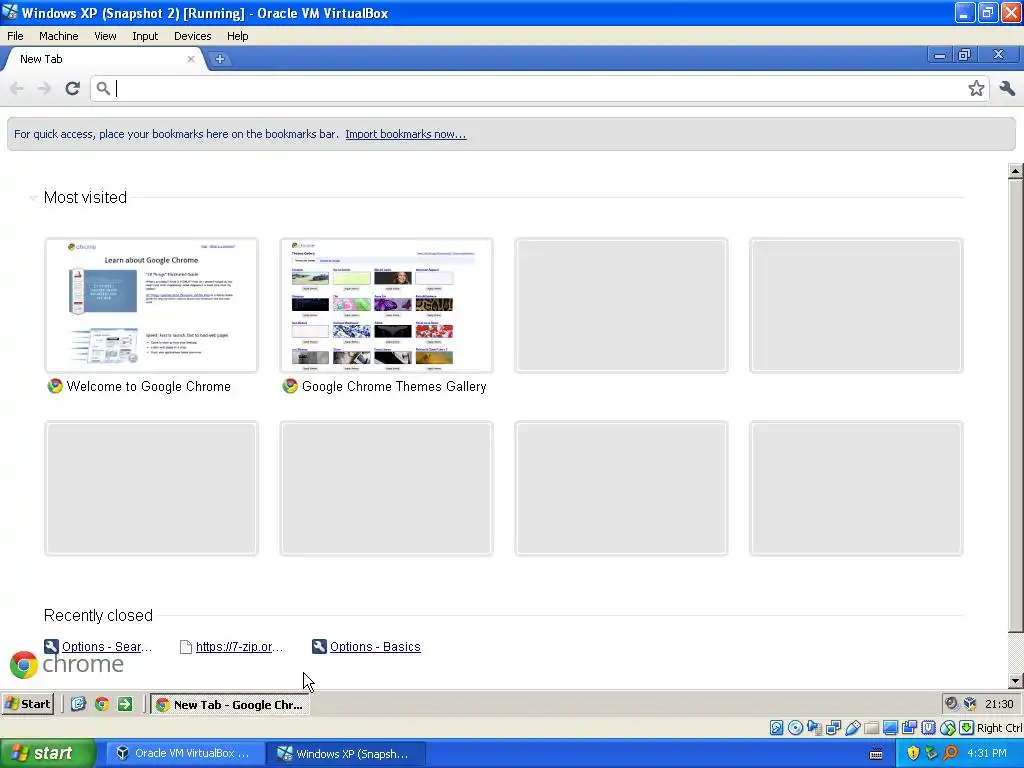Restore down the Chrome window inside the guest
The width and height of the screenshot is (1024, 768).
[x=964, y=56]
